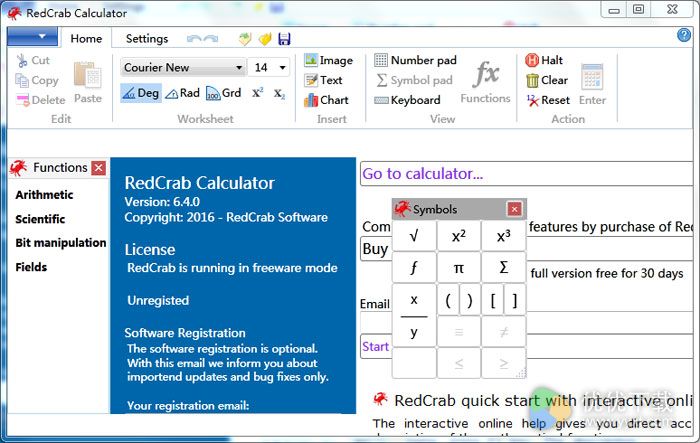Show the Number pad
The width and height of the screenshot is (700, 443).
point(416,60)
